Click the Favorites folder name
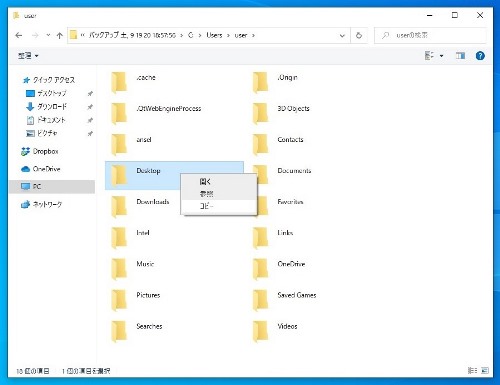 click(290, 202)
